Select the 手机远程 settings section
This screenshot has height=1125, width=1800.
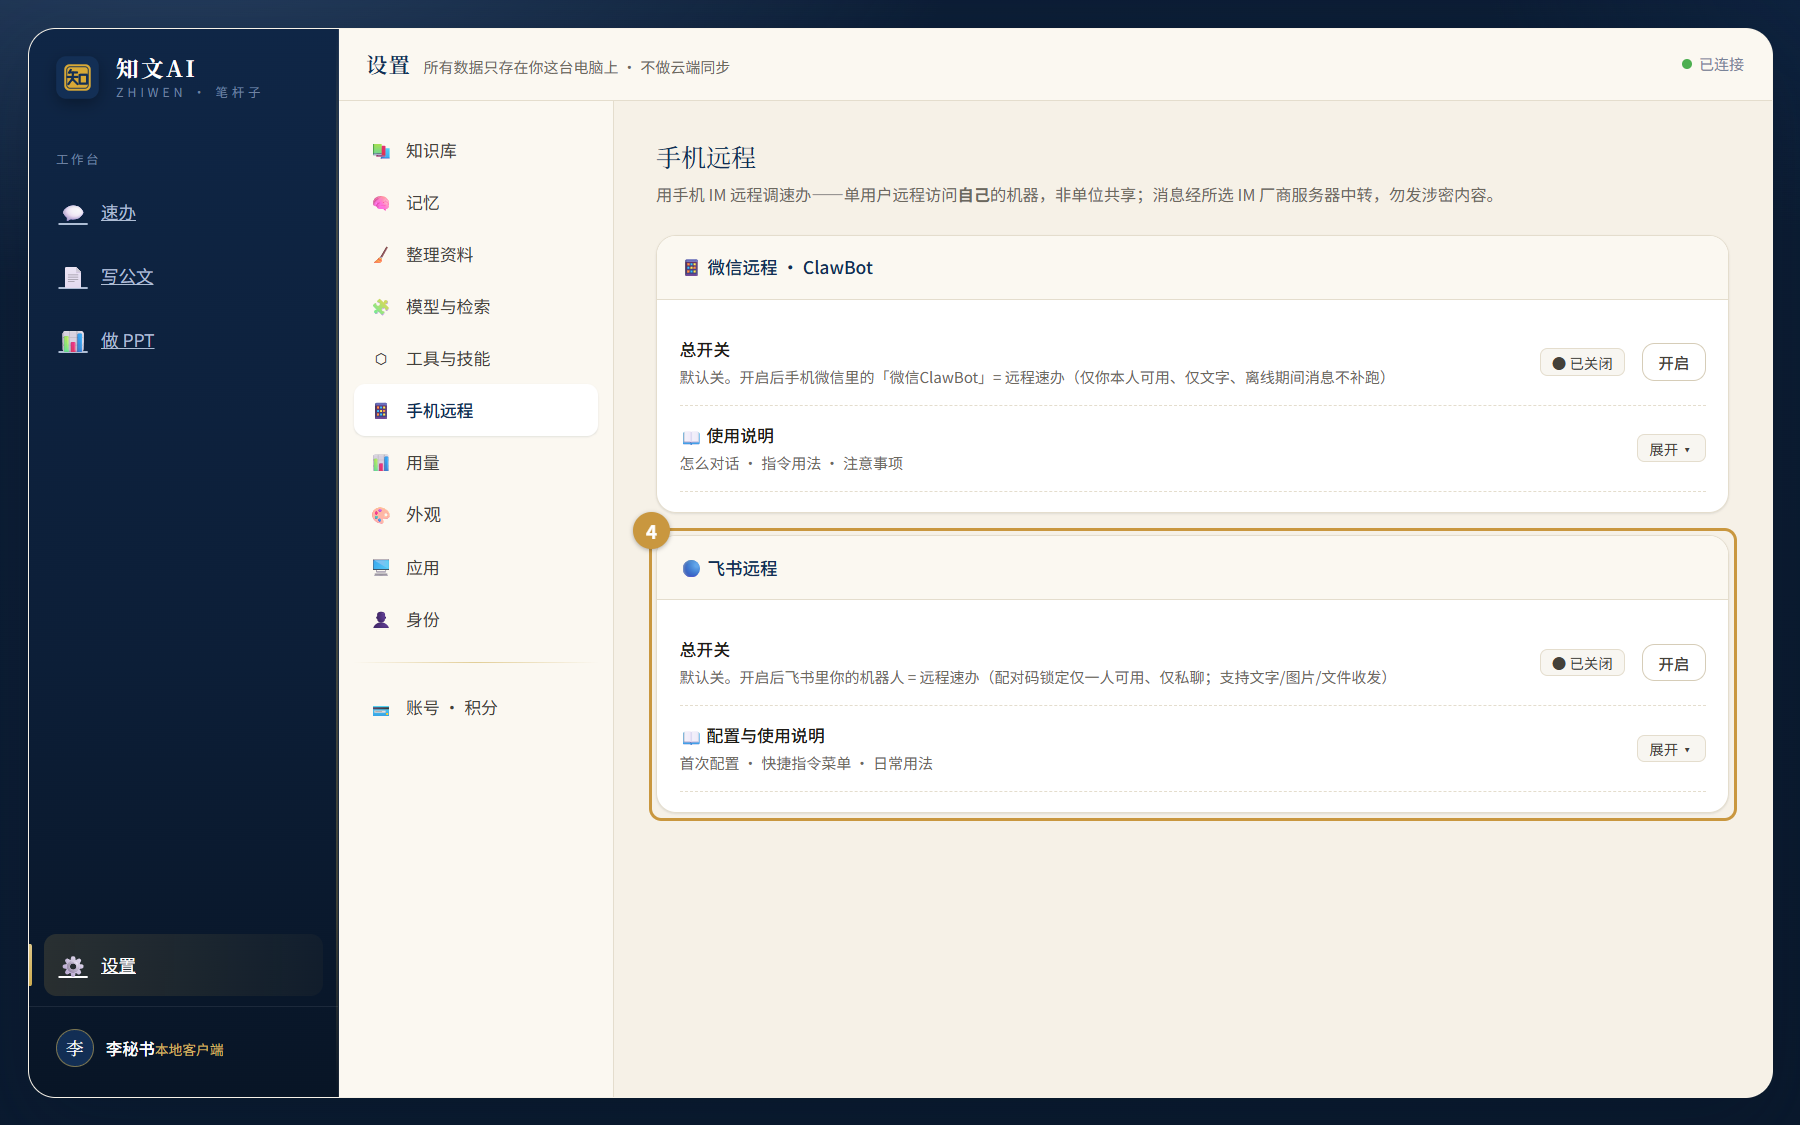476,411
